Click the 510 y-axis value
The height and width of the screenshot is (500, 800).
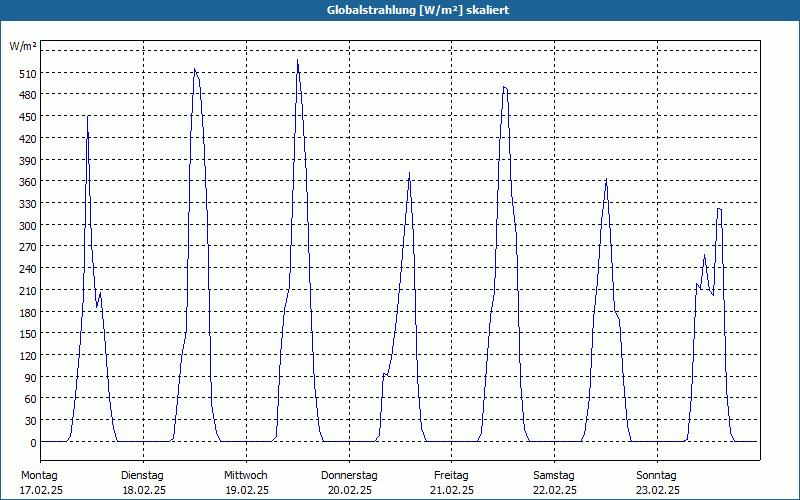28,74
